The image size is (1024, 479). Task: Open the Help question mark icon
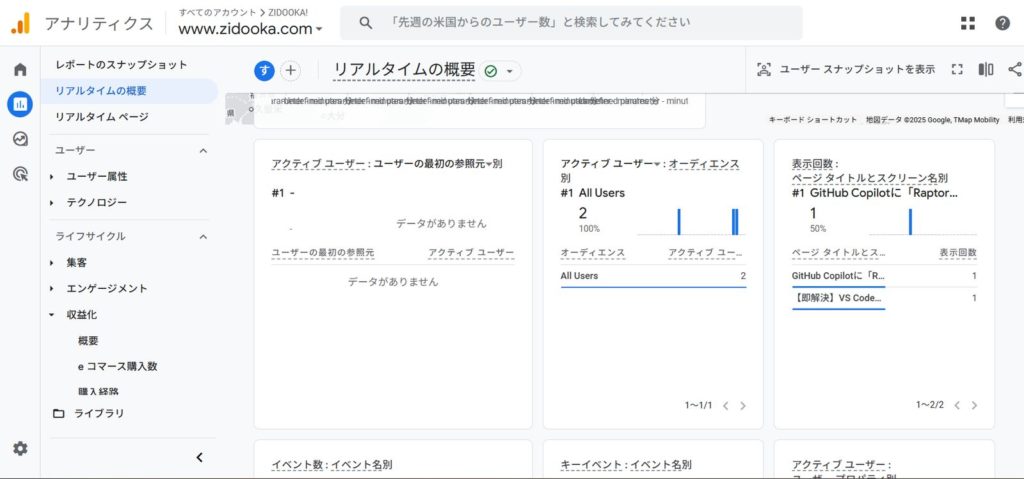(x=1002, y=23)
